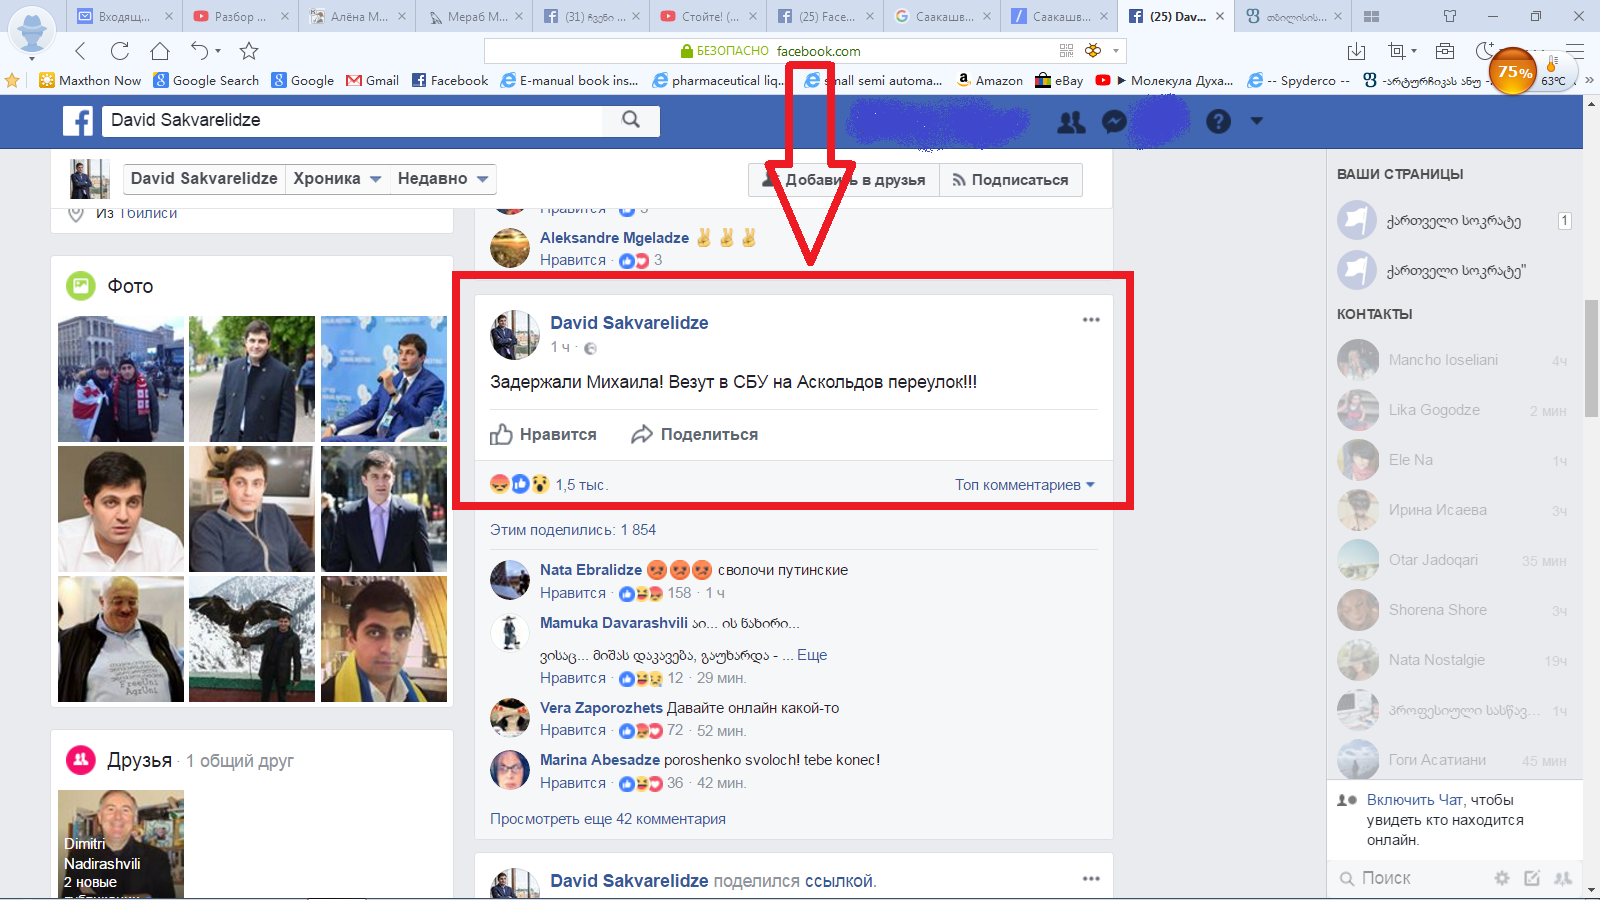Image resolution: width=1600 pixels, height=900 pixels.
Task: Open the downloads icon in toolbar
Action: click(x=1357, y=51)
